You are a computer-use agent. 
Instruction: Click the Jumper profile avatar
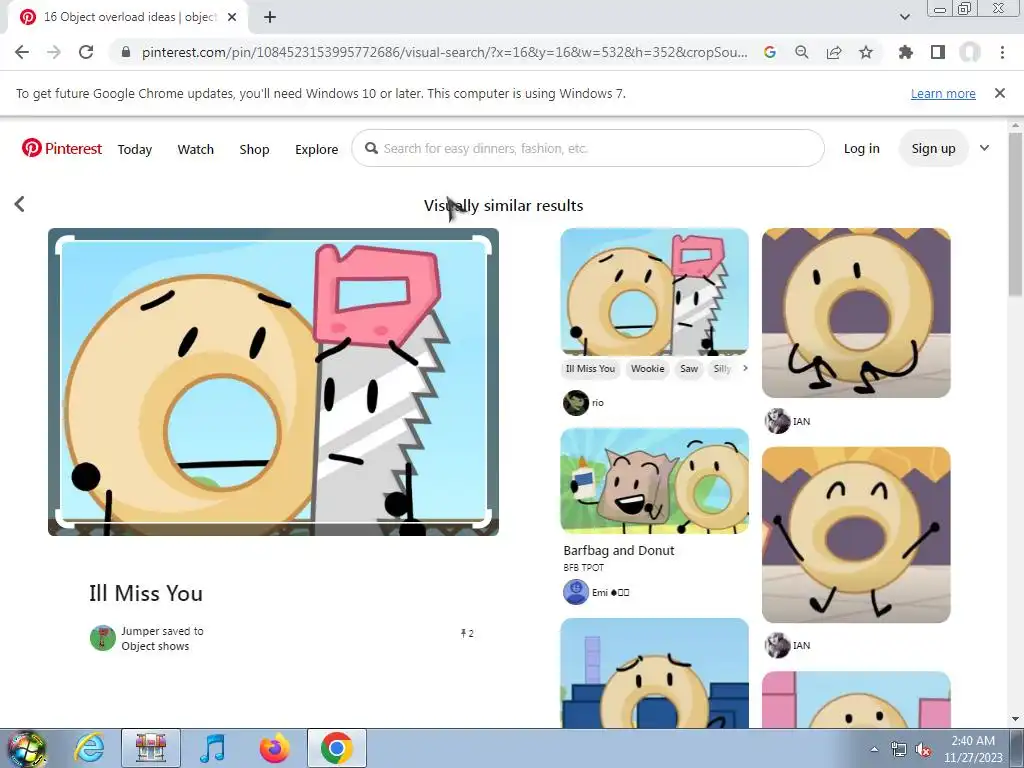coord(103,638)
